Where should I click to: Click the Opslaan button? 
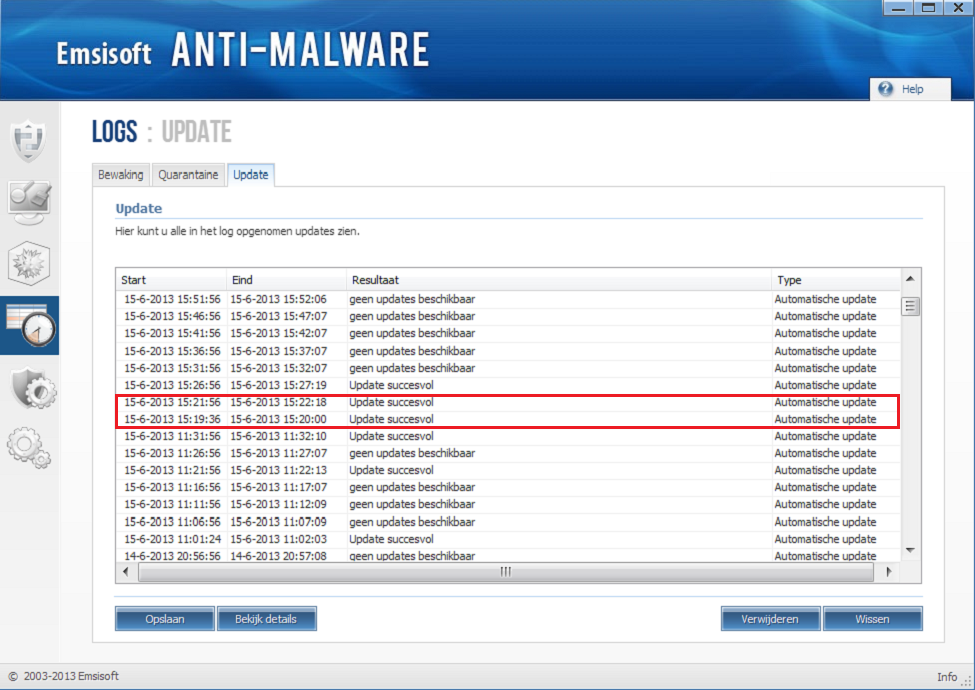click(x=165, y=619)
